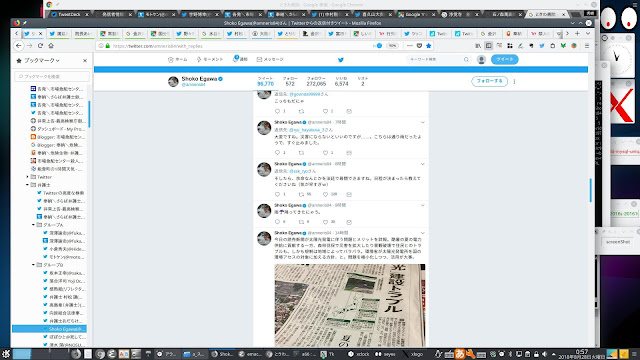
Task: Open the ダッシュボード - My Pro... bookmark
Action: tap(58, 129)
